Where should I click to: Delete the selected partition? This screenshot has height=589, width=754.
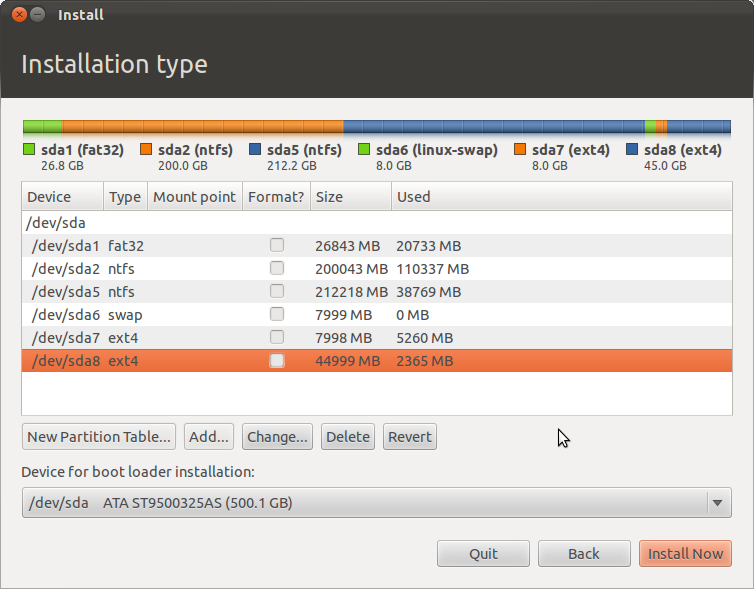[x=348, y=437]
